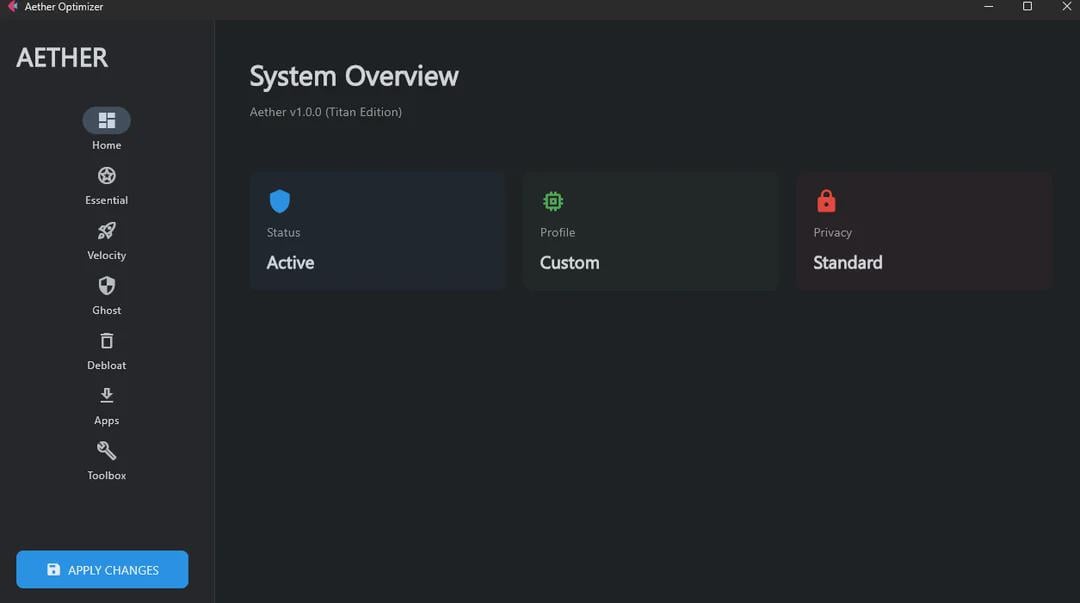1080x603 pixels.
Task: Select the Custom profile card text
Action: click(569, 263)
